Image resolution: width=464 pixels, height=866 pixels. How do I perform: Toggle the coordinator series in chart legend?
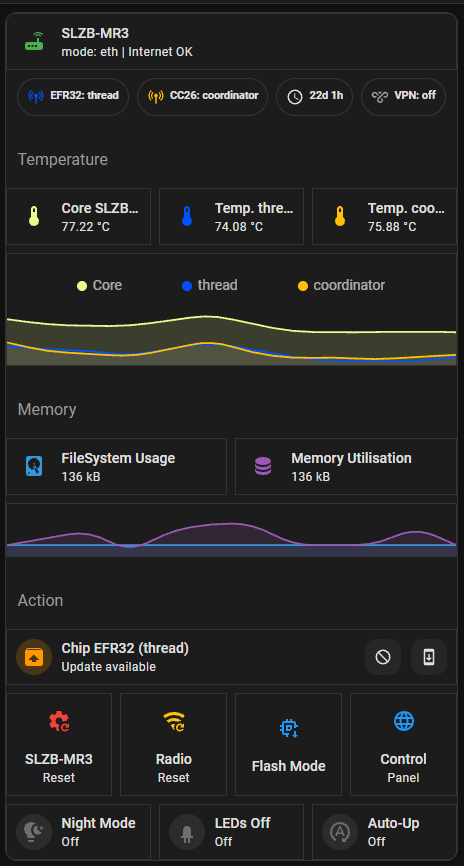coord(341,286)
